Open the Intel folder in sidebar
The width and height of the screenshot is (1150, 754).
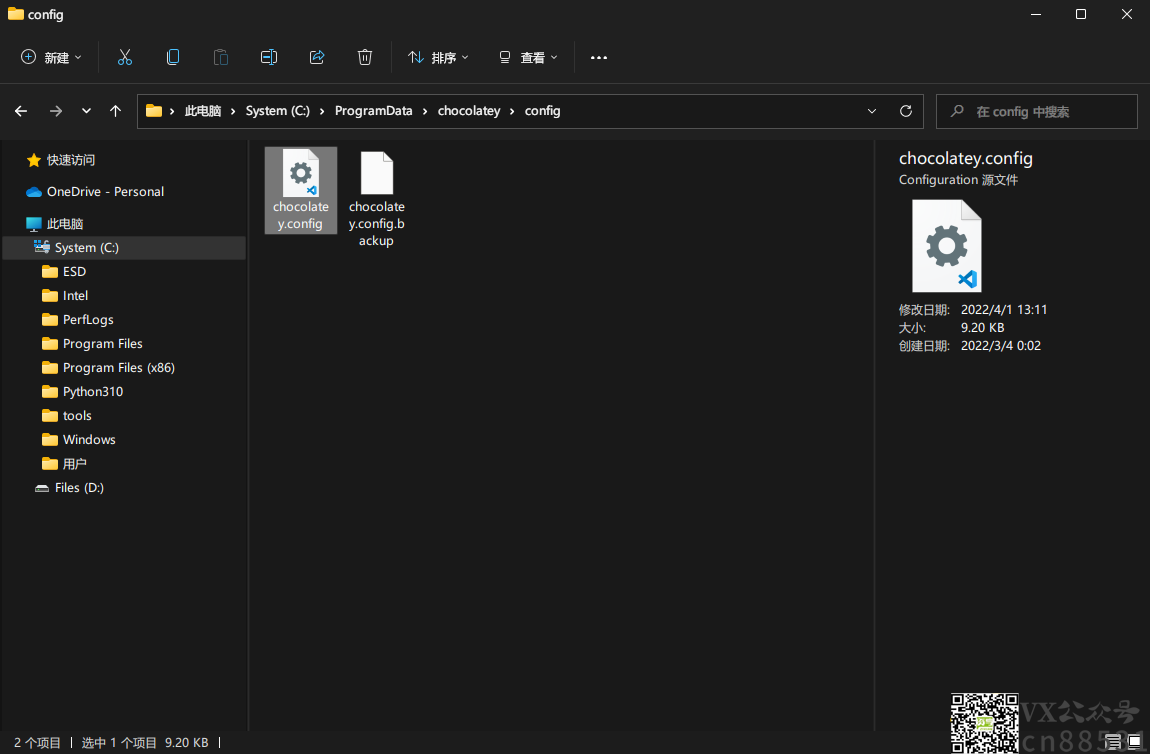(65, 296)
